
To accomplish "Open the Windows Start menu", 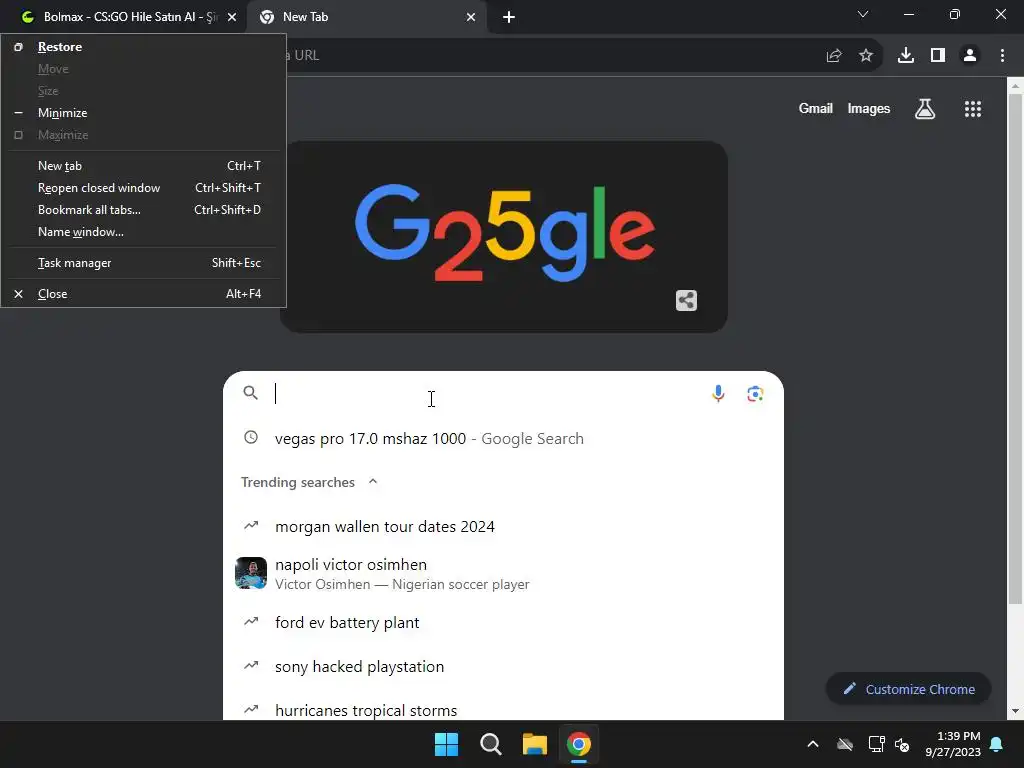I will (x=447, y=744).
